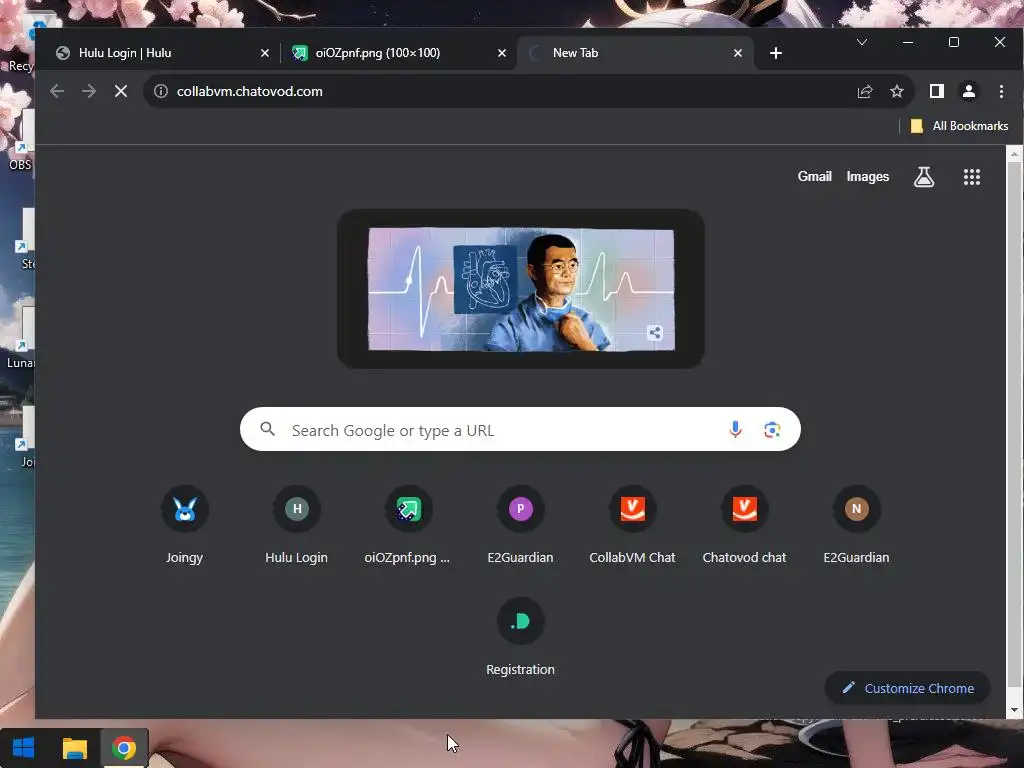Click the forward navigation arrow
This screenshot has width=1024, height=768.
coord(89,91)
